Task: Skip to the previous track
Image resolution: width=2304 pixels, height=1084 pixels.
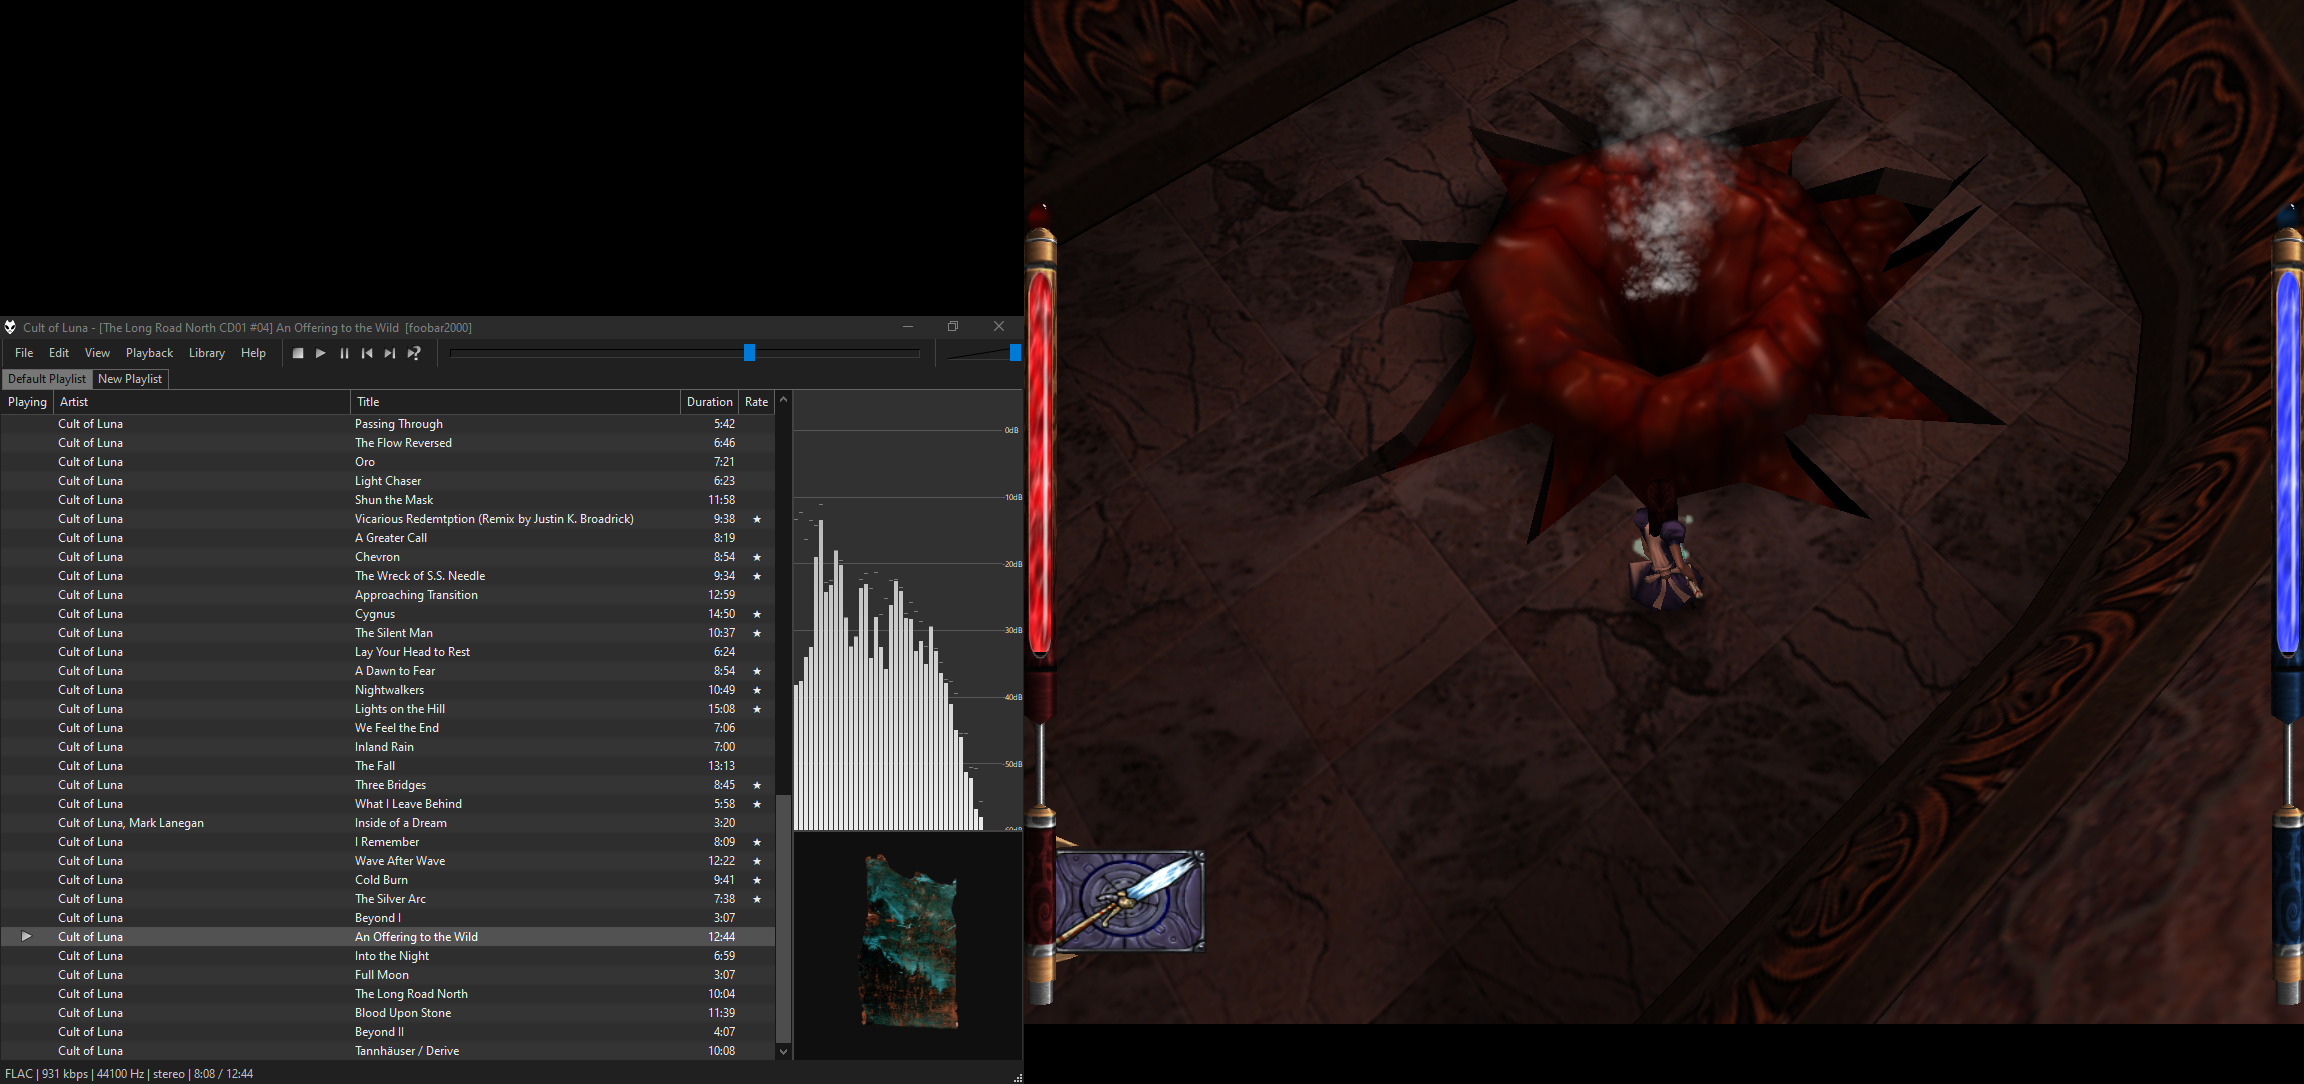Action: (x=367, y=353)
